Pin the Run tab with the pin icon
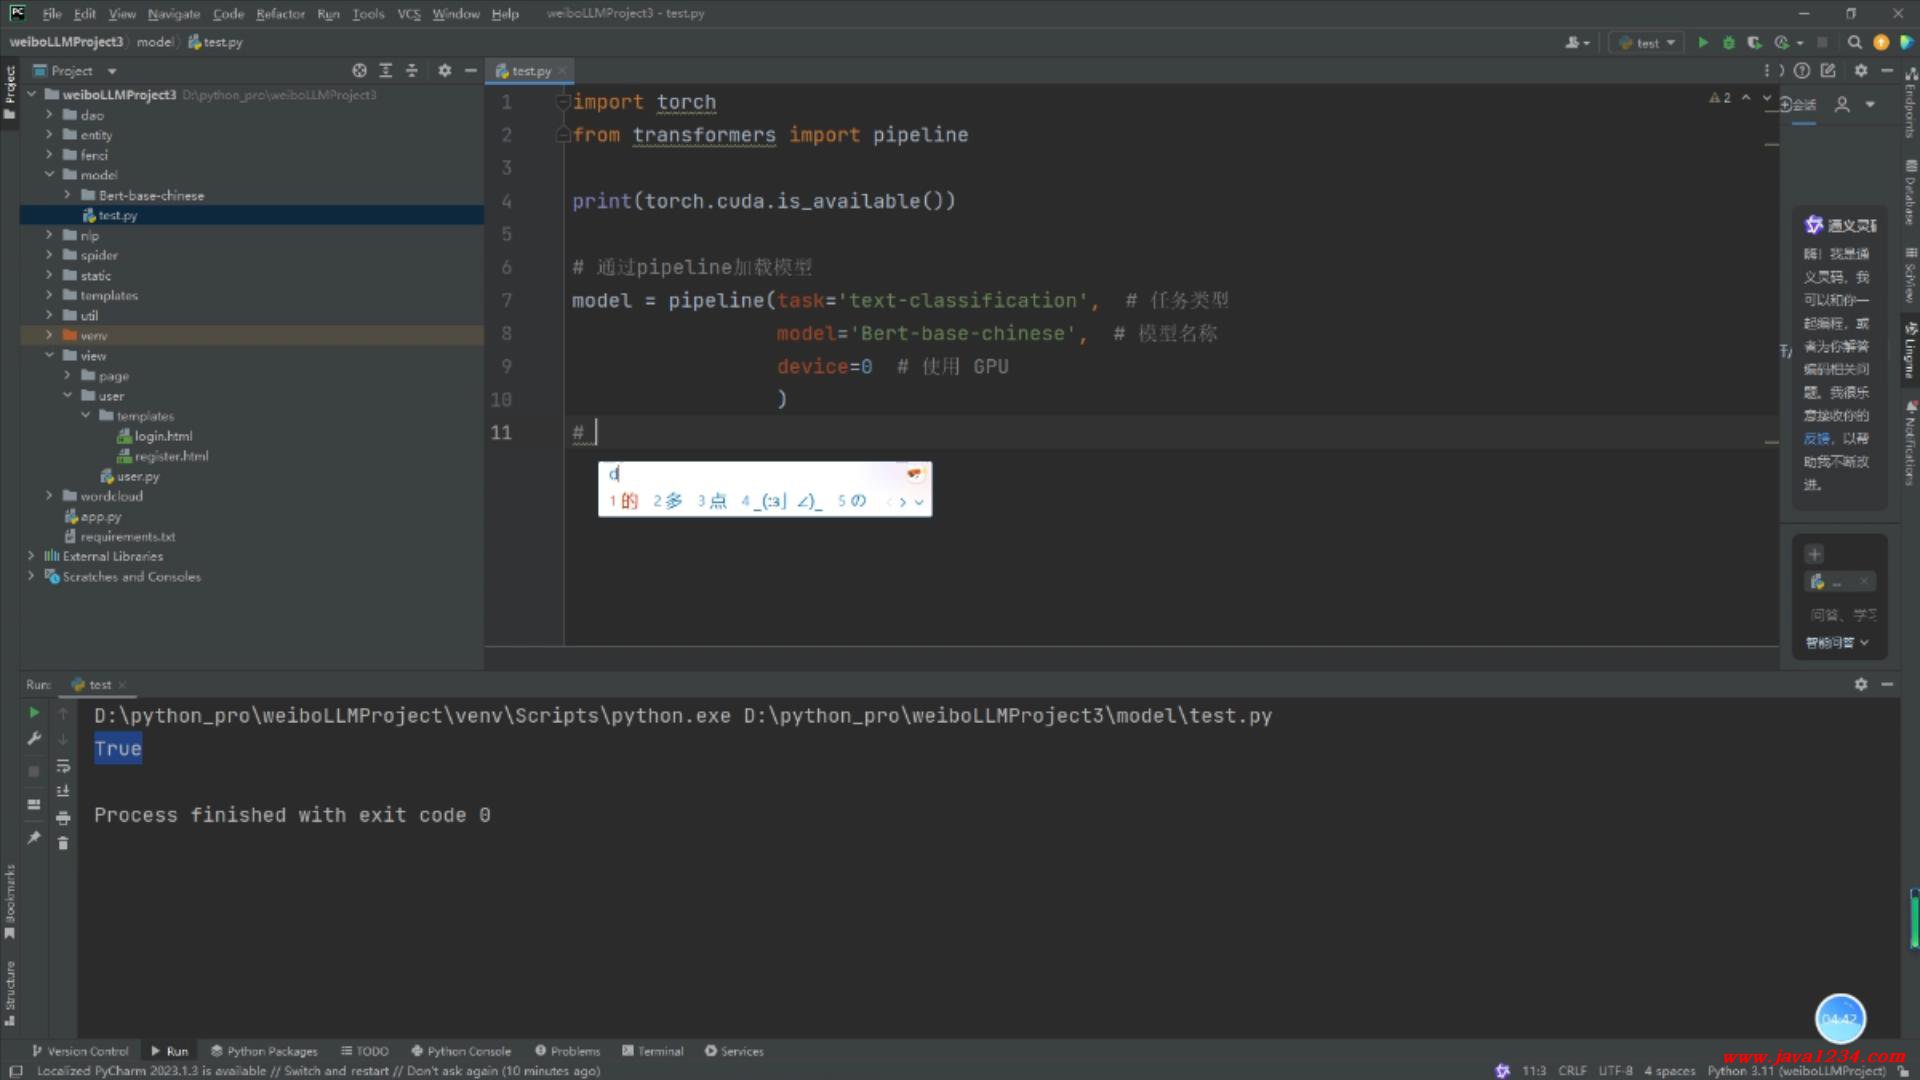This screenshot has width=1920, height=1080. (34, 838)
